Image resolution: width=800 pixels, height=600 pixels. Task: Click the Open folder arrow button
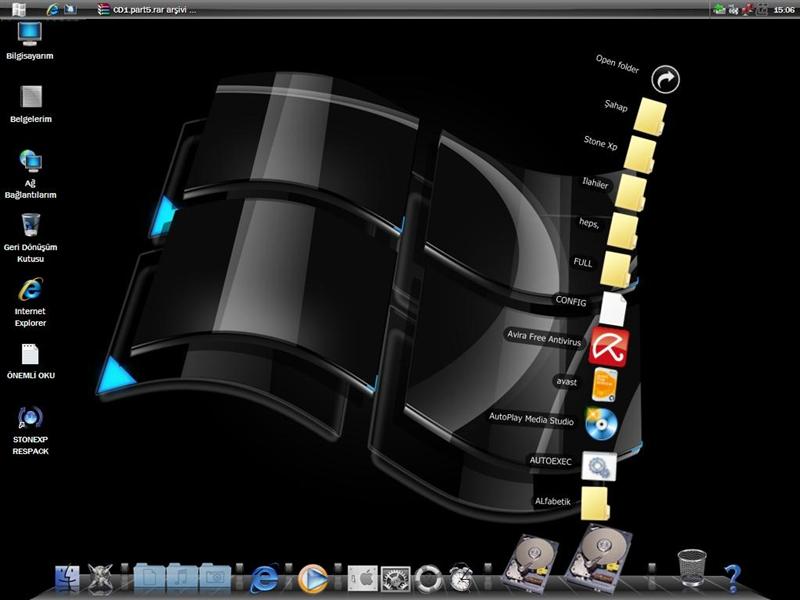665,79
